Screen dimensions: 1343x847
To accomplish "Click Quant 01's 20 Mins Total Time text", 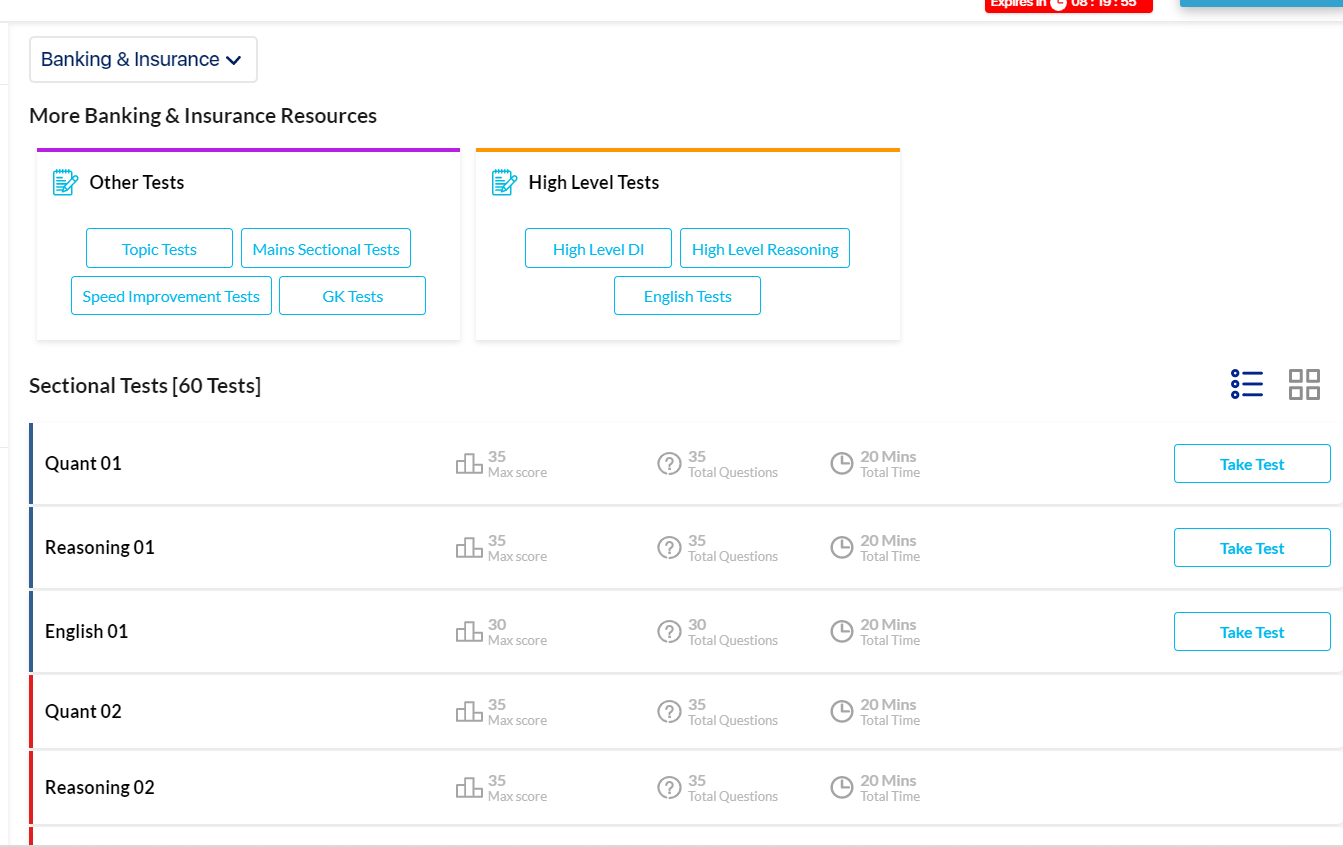I will (890, 464).
